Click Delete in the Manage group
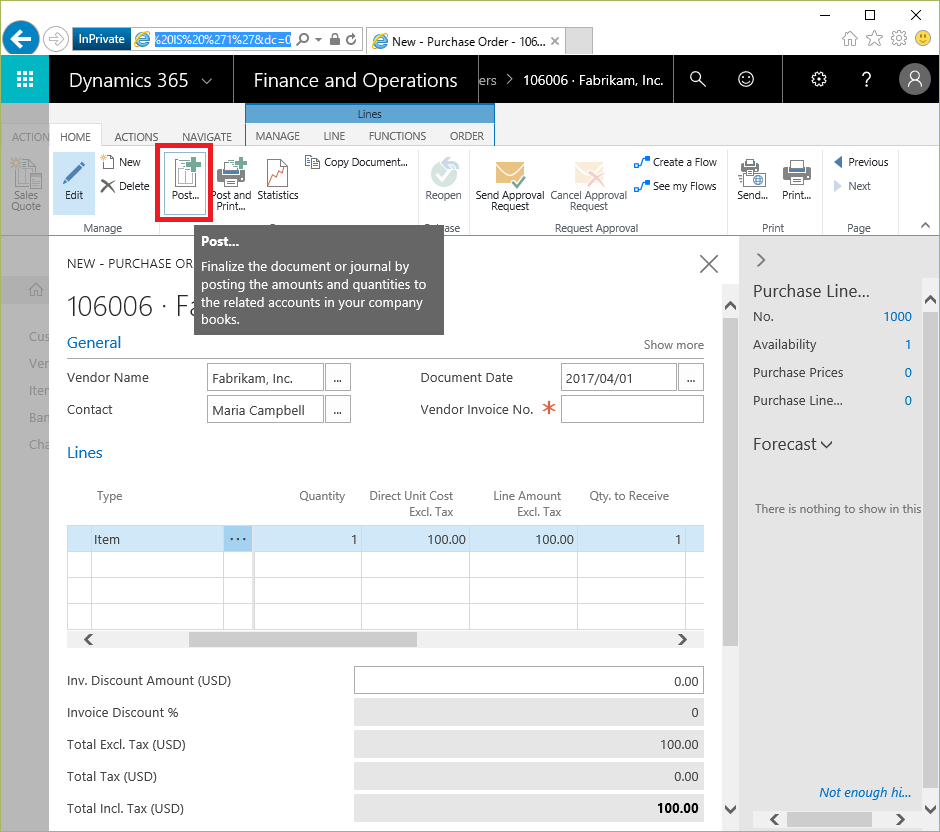The image size is (940, 832). tap(125, 186)
